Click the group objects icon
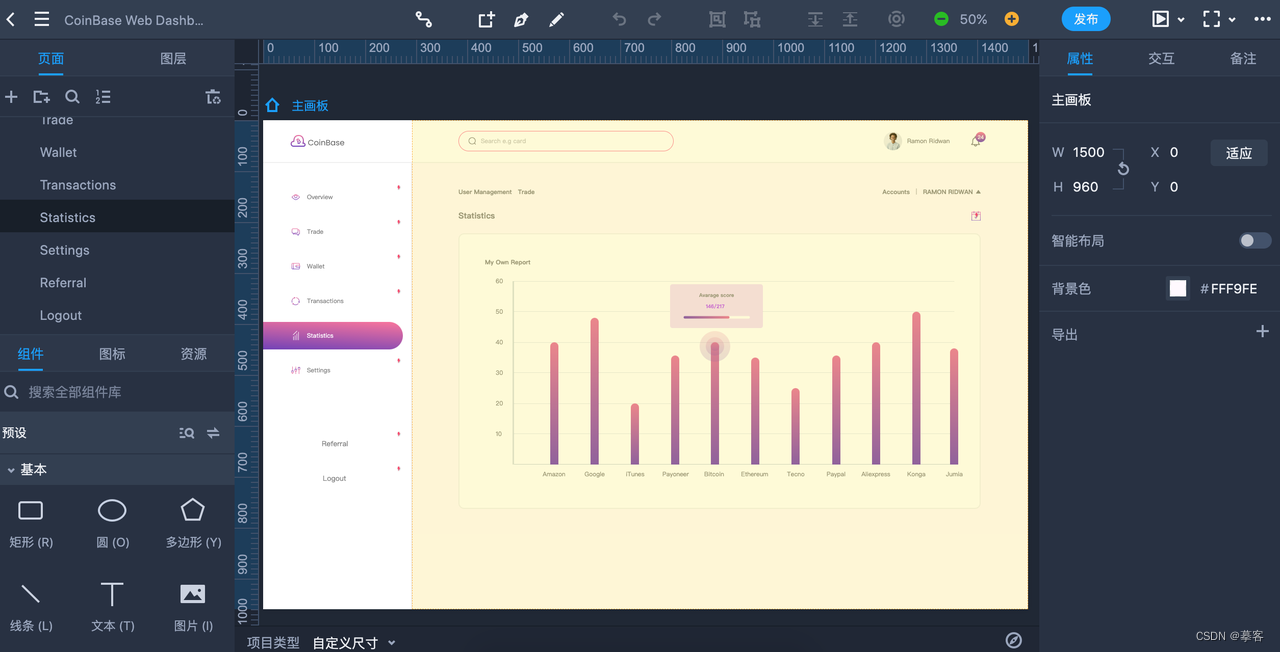The width and height of the screenshot is (1280, 652). (717, 19)
